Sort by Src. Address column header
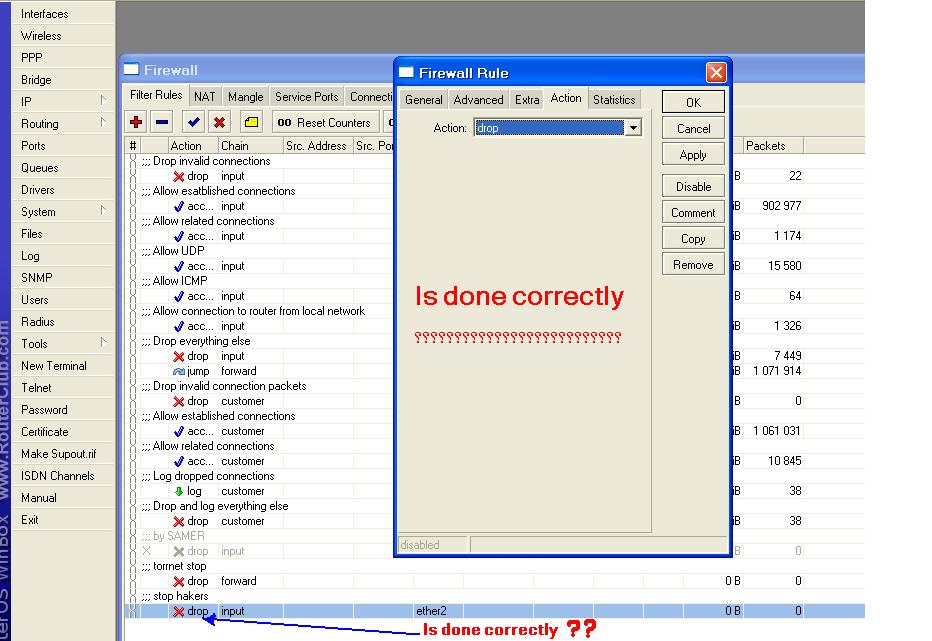This screenshot has width=932, height=641. [318, 146]
